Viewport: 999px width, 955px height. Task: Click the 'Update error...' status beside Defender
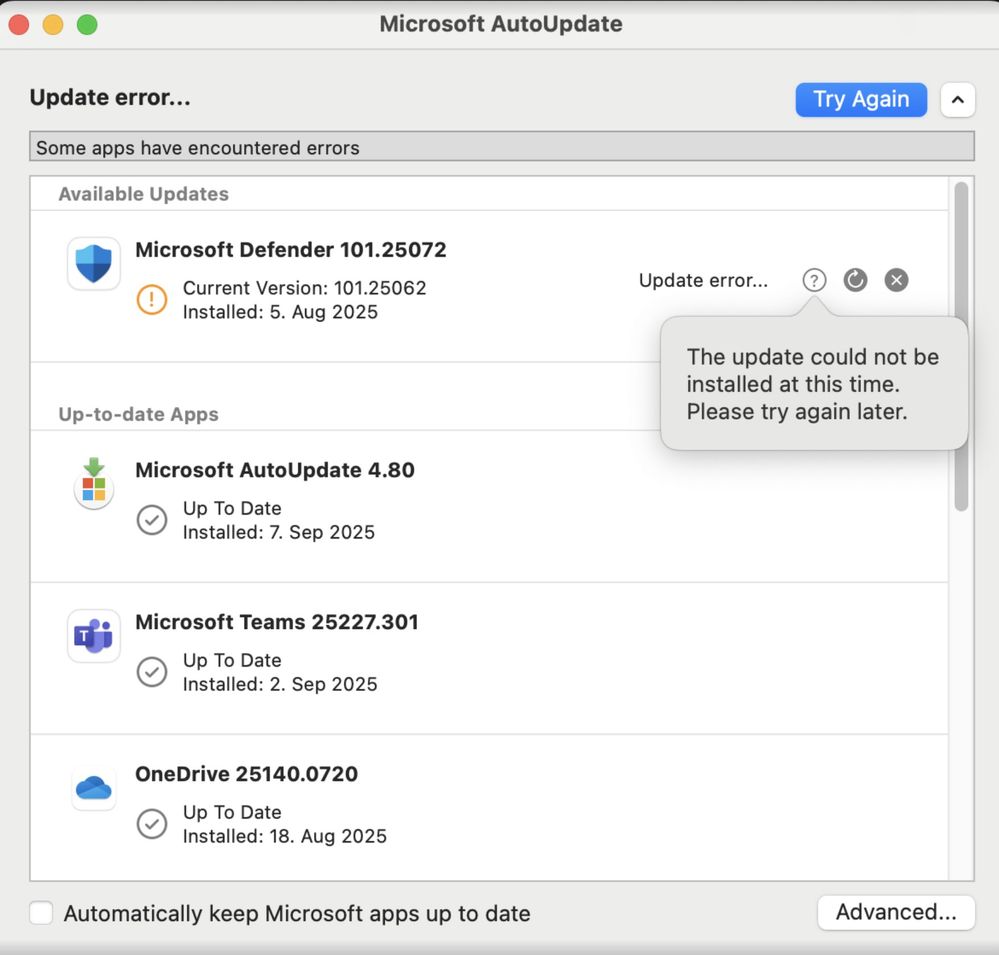click(703, 280)
